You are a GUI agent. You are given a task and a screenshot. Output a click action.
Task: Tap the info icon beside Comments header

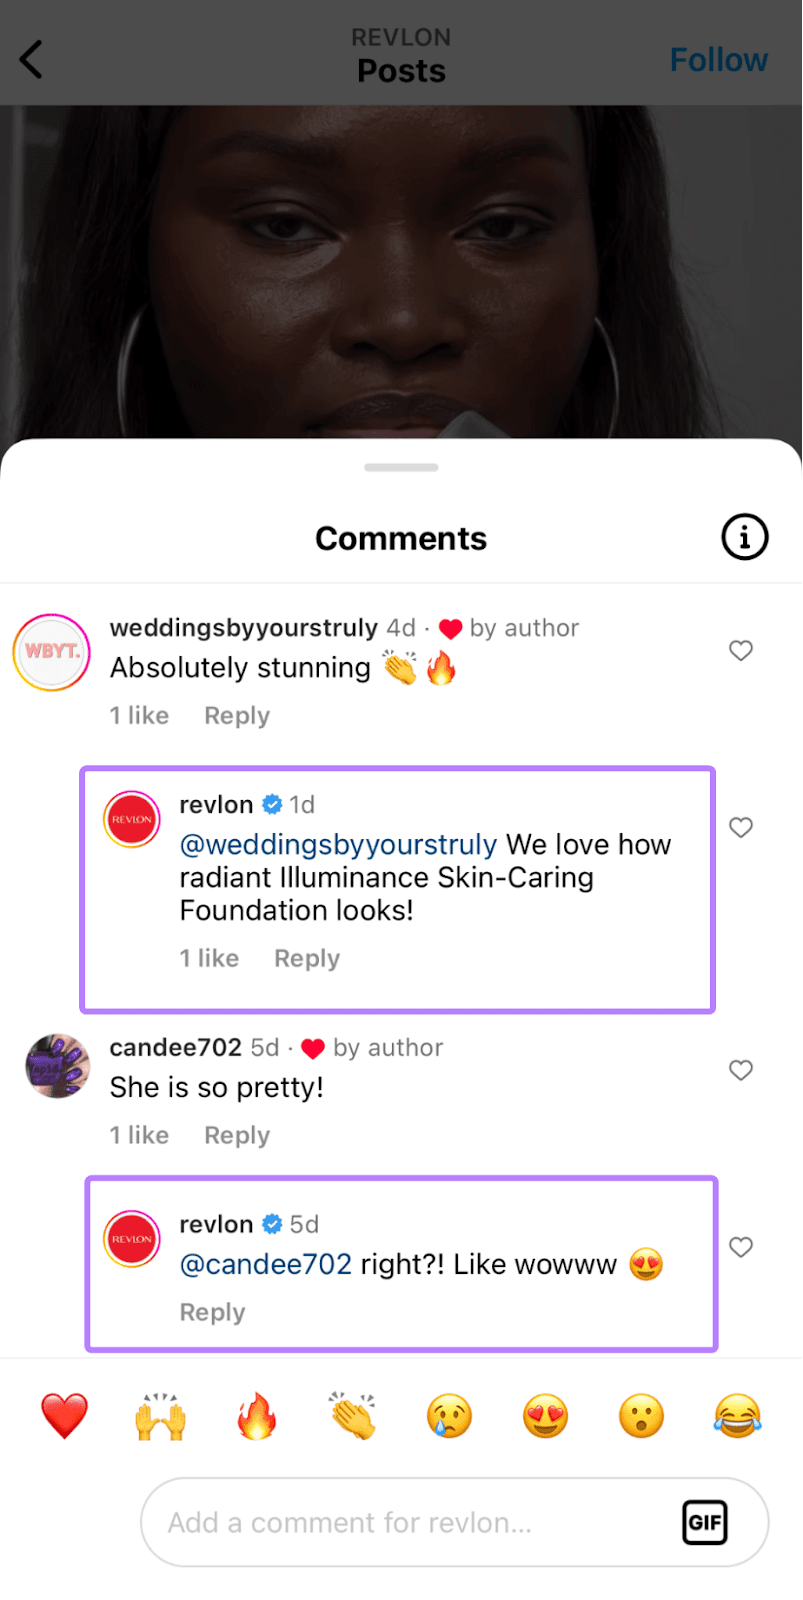click(744, 537)
